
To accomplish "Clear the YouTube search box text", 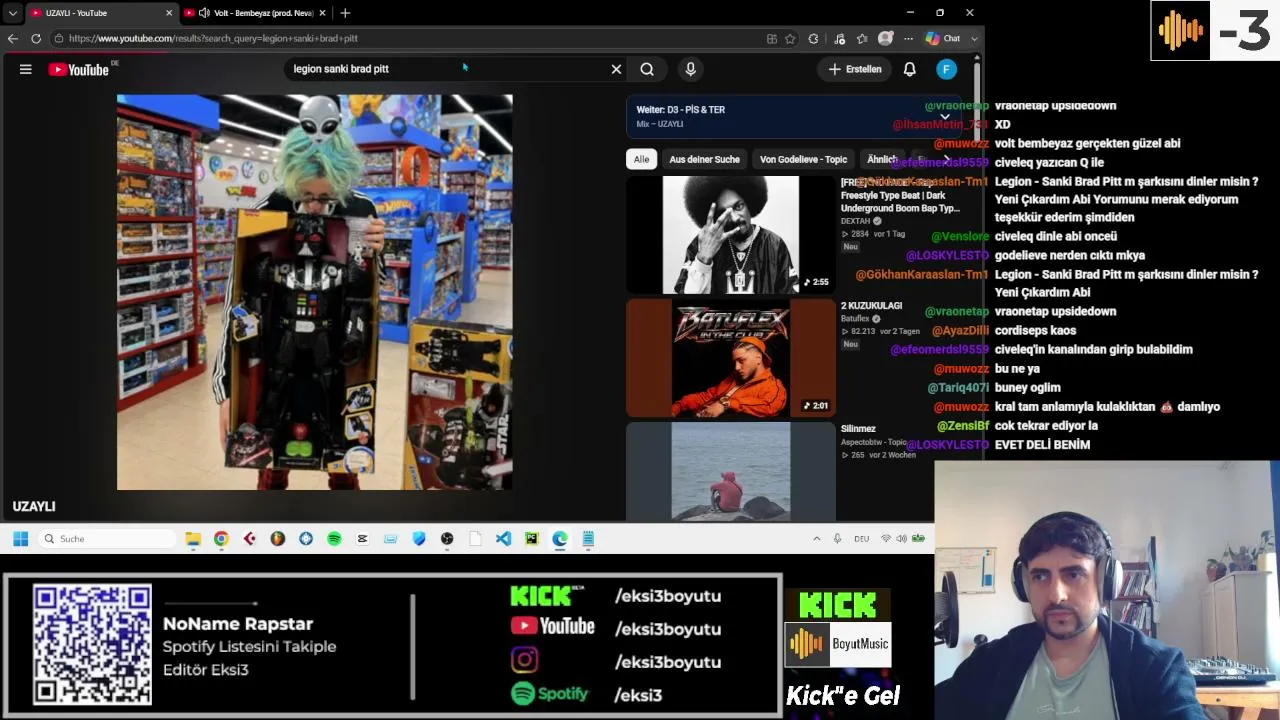I will 616,69.
